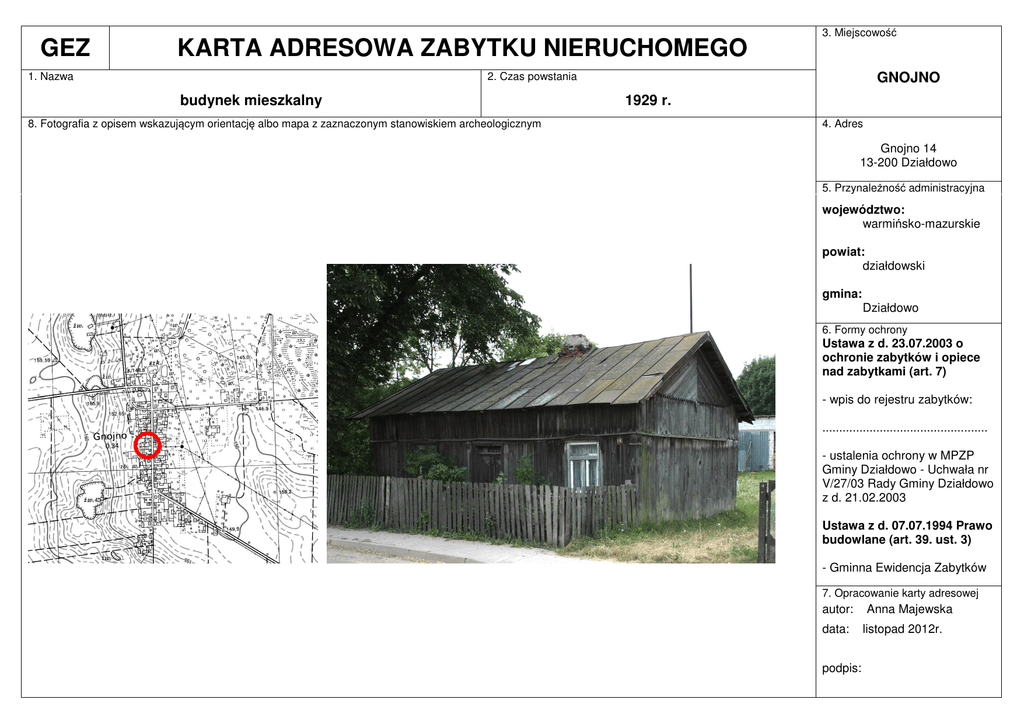The height and width of the screenshot is (724, 1024).
Task: Select the title KARTA ADRESOWA ZABYTKU NIERUCHOMEGO
Action: click(462, 48)
